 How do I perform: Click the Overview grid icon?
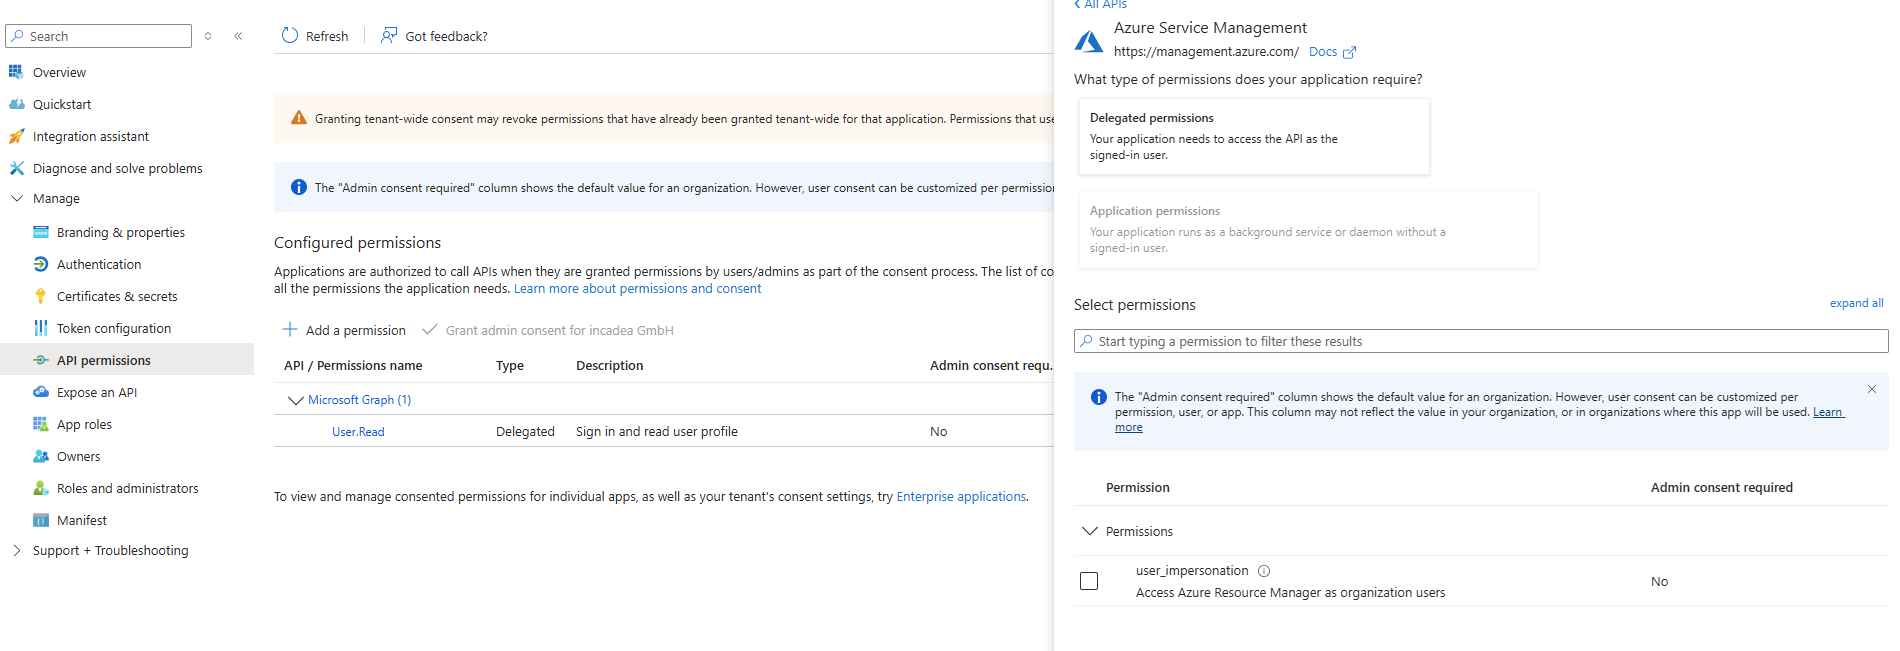point(16,72)
